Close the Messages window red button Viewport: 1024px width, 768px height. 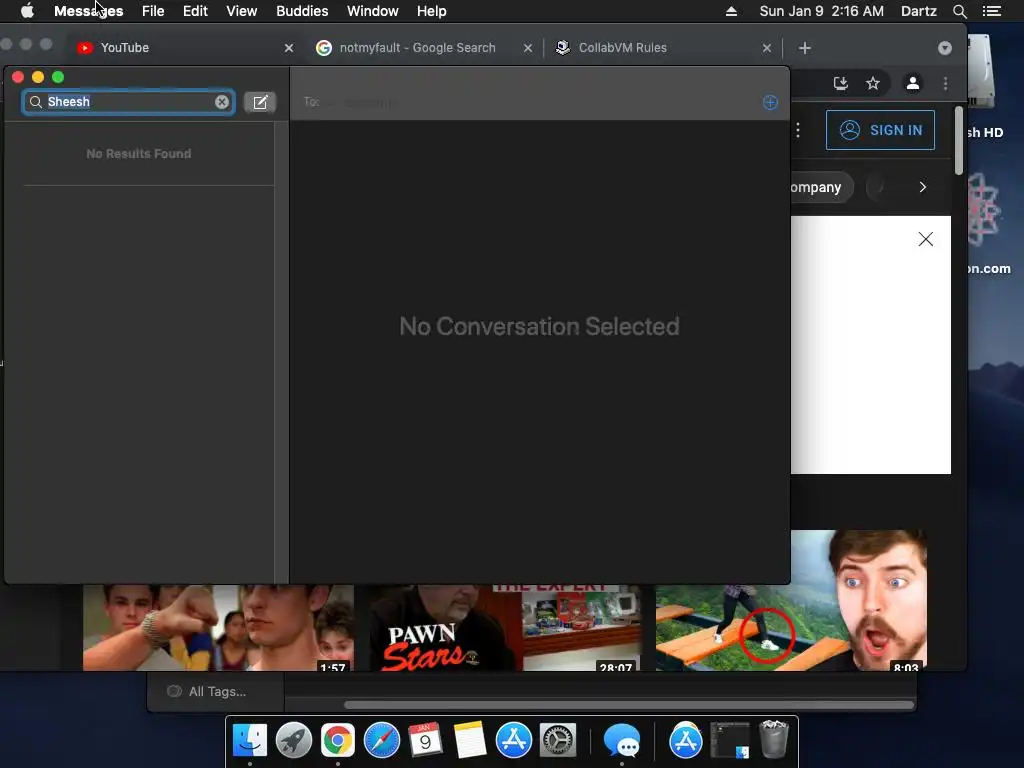(x=18, y=77)
